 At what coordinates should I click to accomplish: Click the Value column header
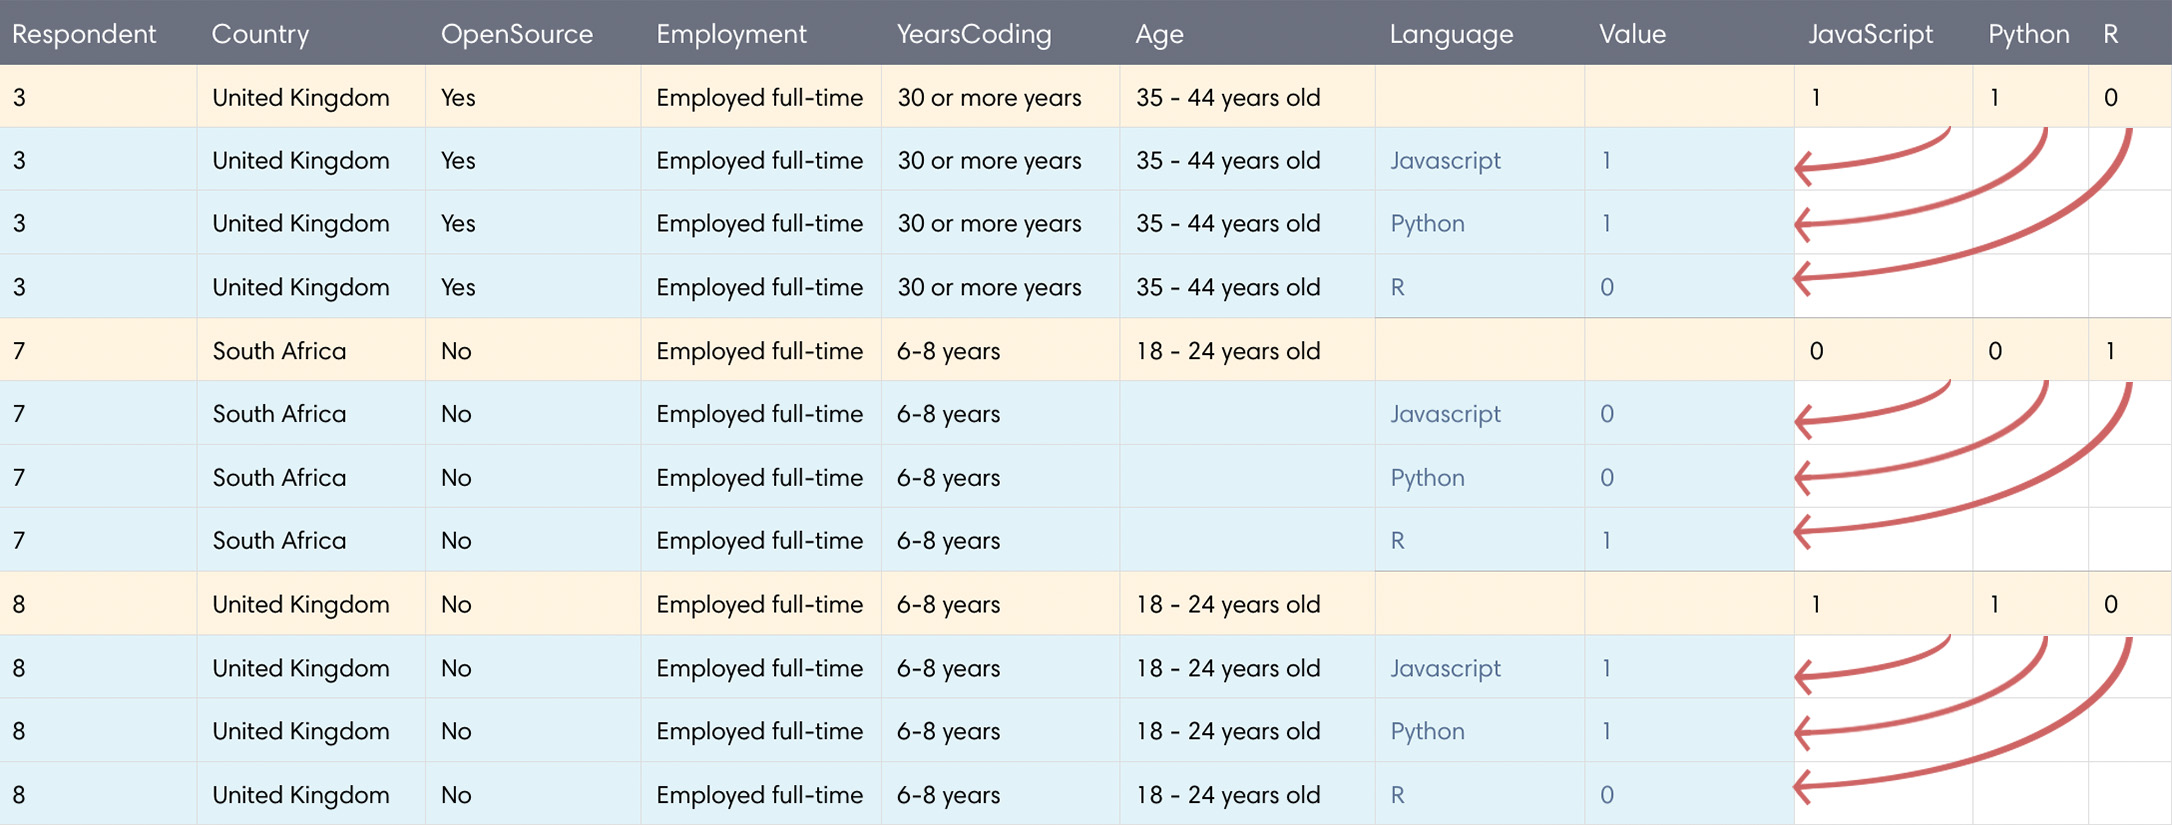[x=1632, y=34]
